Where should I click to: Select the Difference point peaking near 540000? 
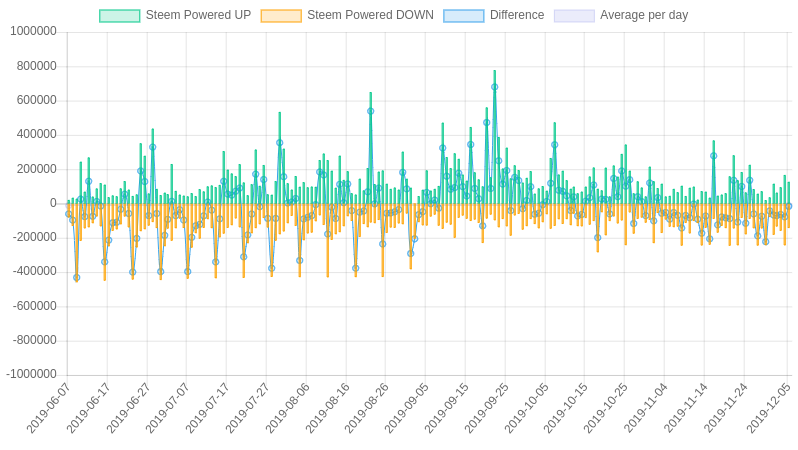pyautogui.click(x=370, y=111)
